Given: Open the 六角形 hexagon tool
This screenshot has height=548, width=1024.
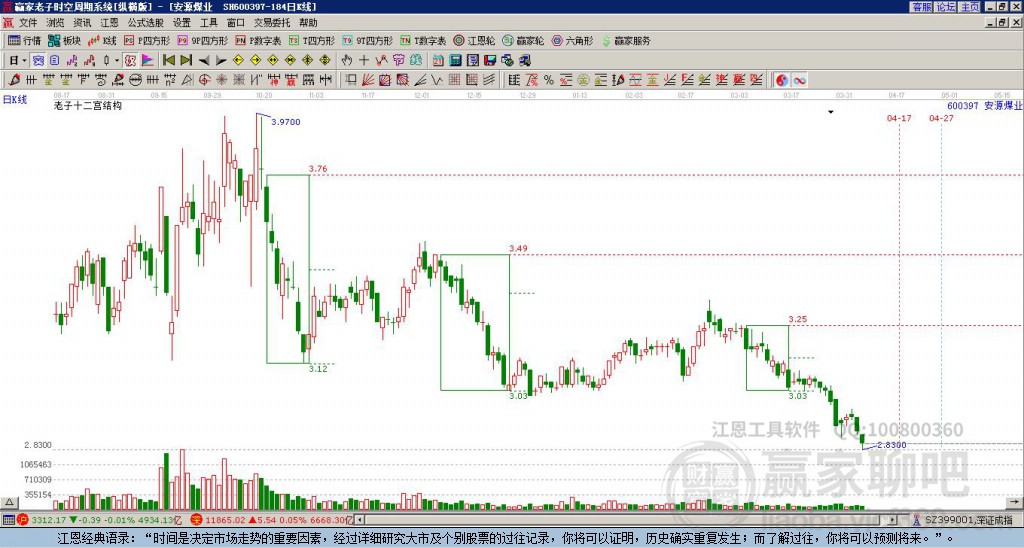Looking at the screenshot, I should pyautogui.click(x=572, y=40).
